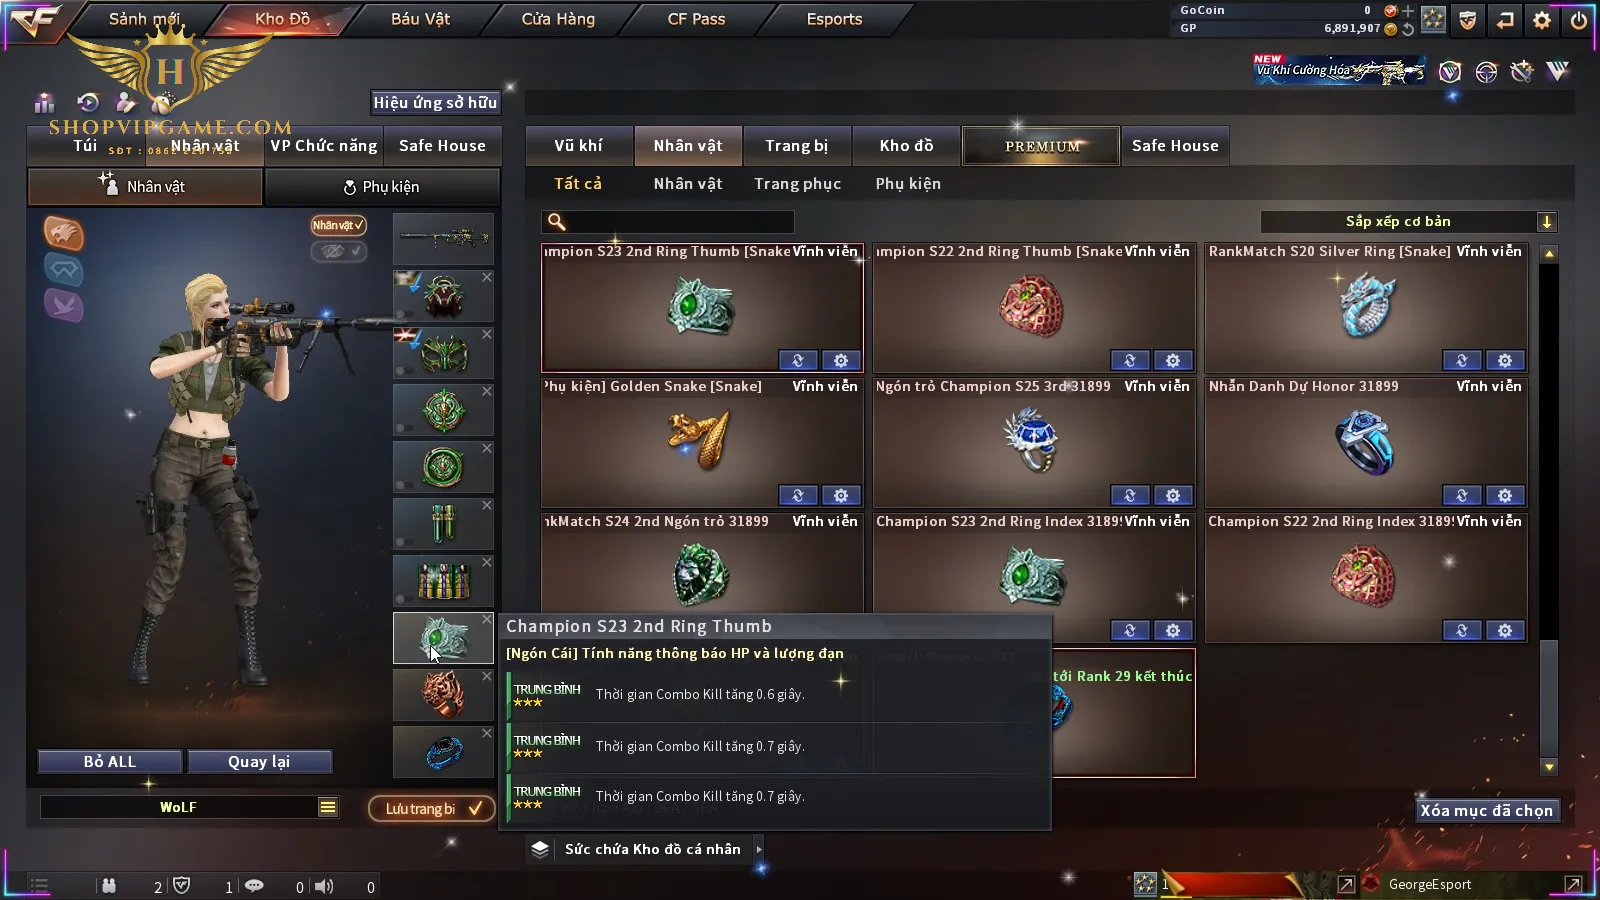Open settings gear in top bar

point(1542,20)
